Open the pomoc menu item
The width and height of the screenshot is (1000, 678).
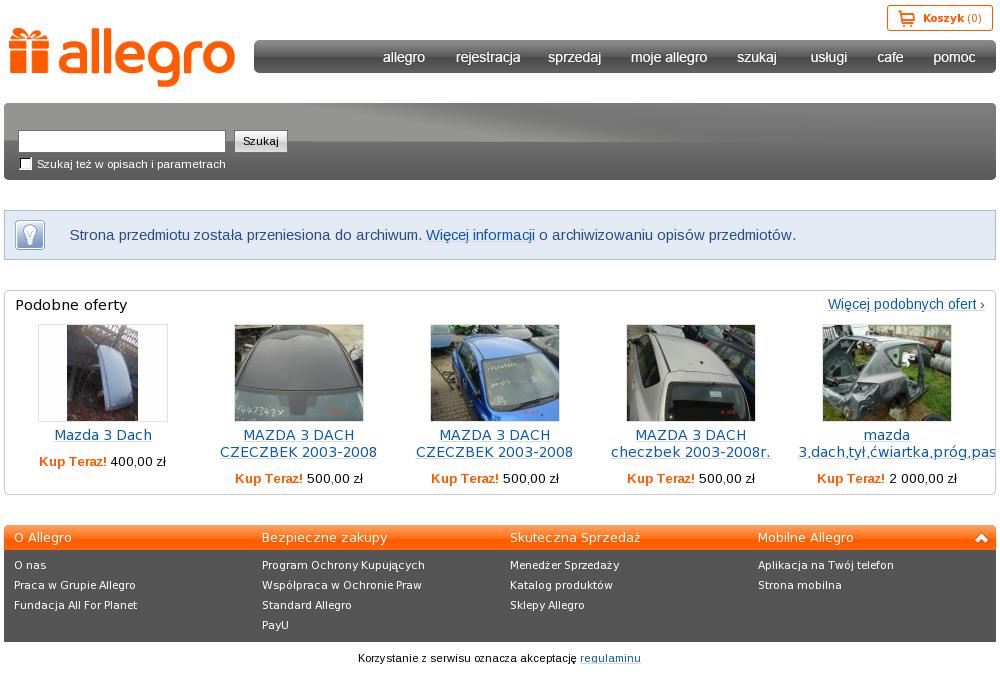click(954, 57)
